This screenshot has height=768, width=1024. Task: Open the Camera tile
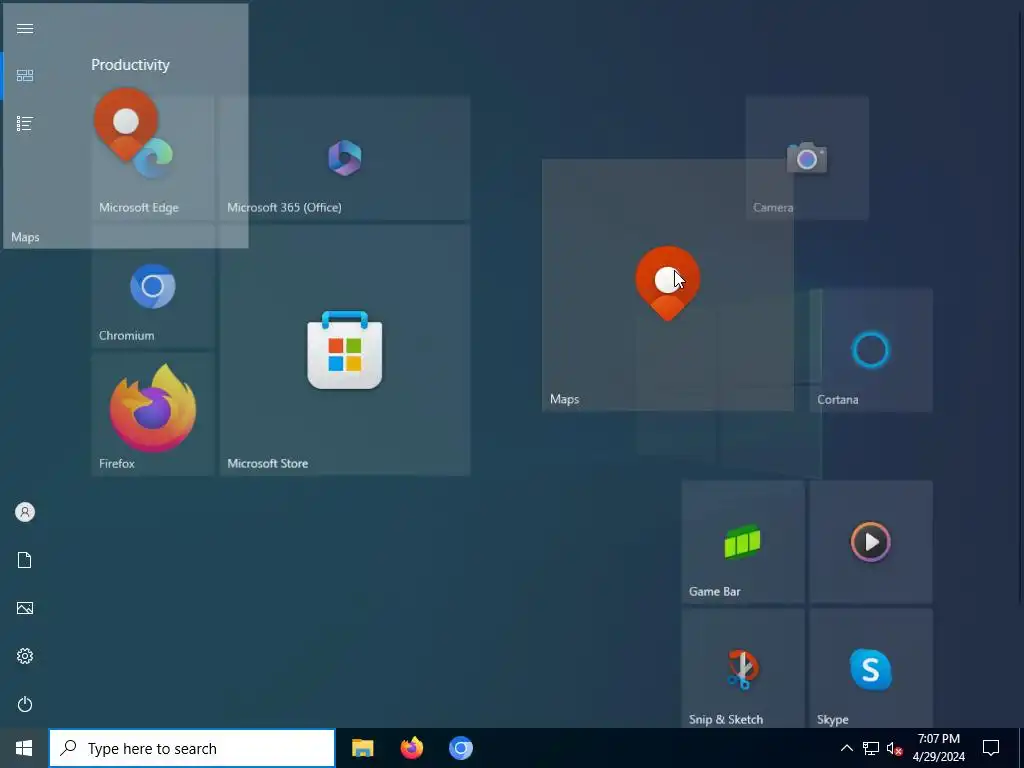807,158
